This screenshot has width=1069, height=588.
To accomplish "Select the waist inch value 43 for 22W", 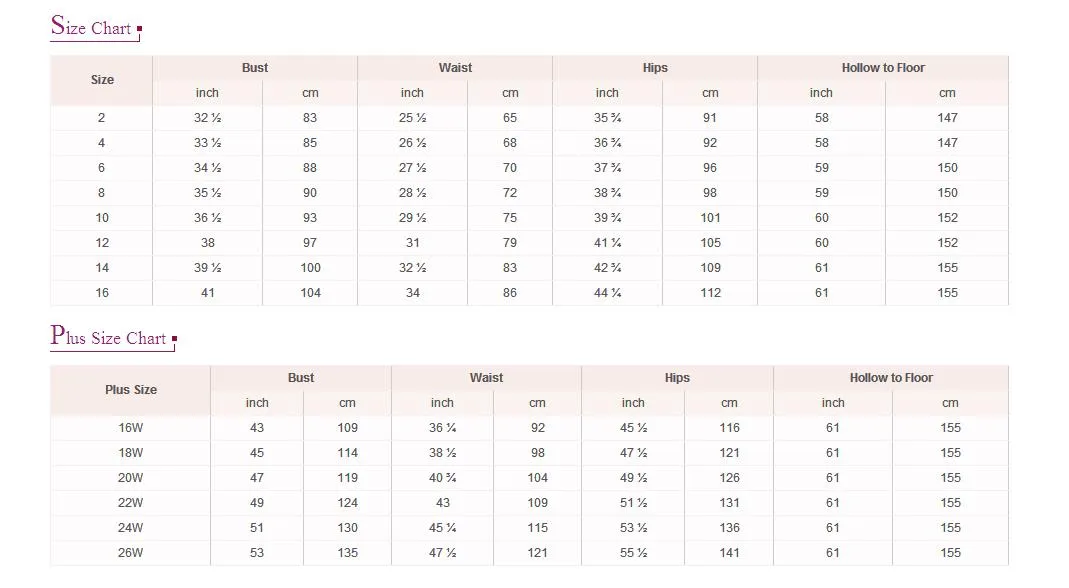I will coord(442,503).
